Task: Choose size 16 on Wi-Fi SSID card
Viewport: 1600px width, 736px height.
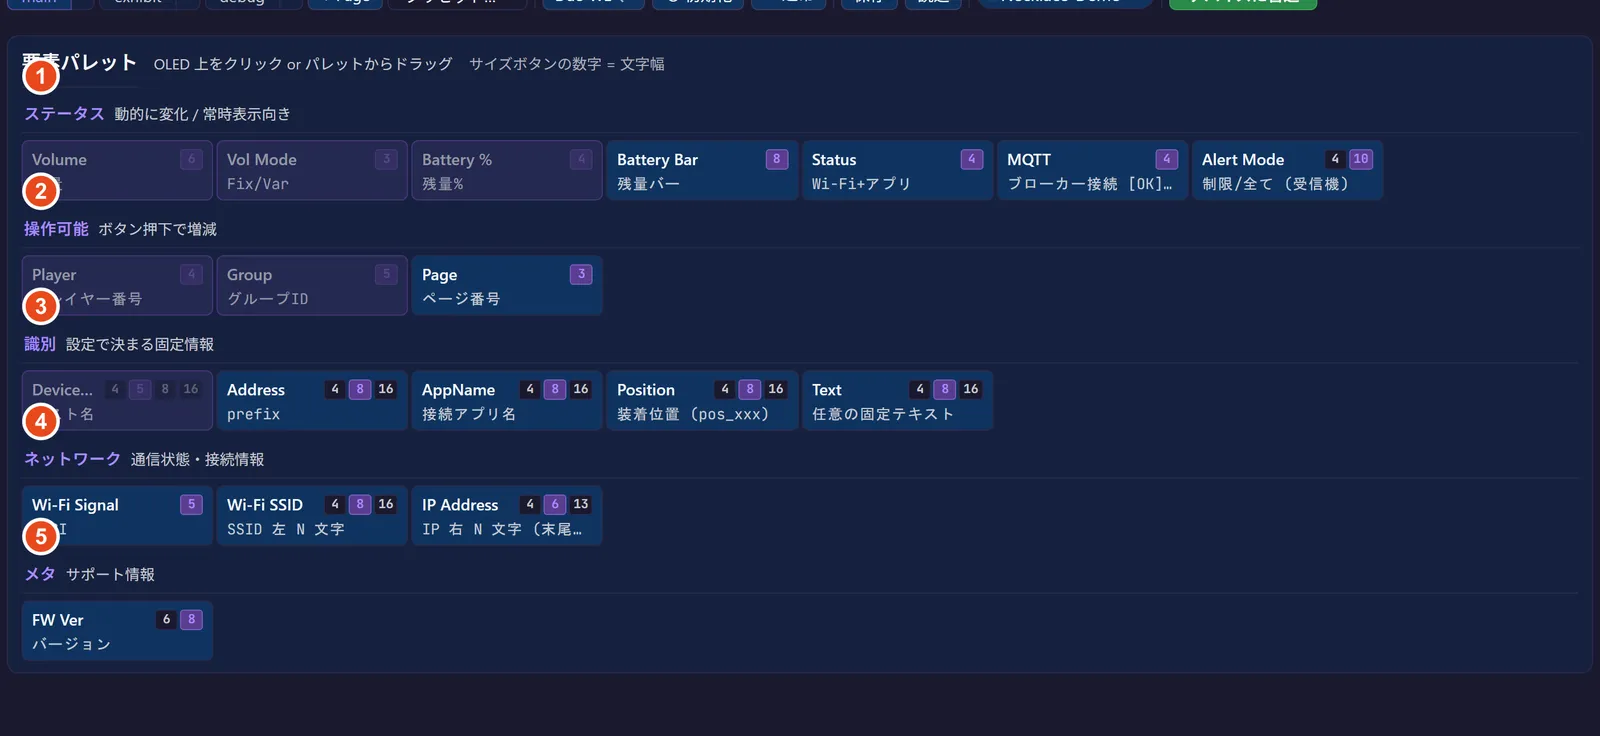Action: (386, 504)
